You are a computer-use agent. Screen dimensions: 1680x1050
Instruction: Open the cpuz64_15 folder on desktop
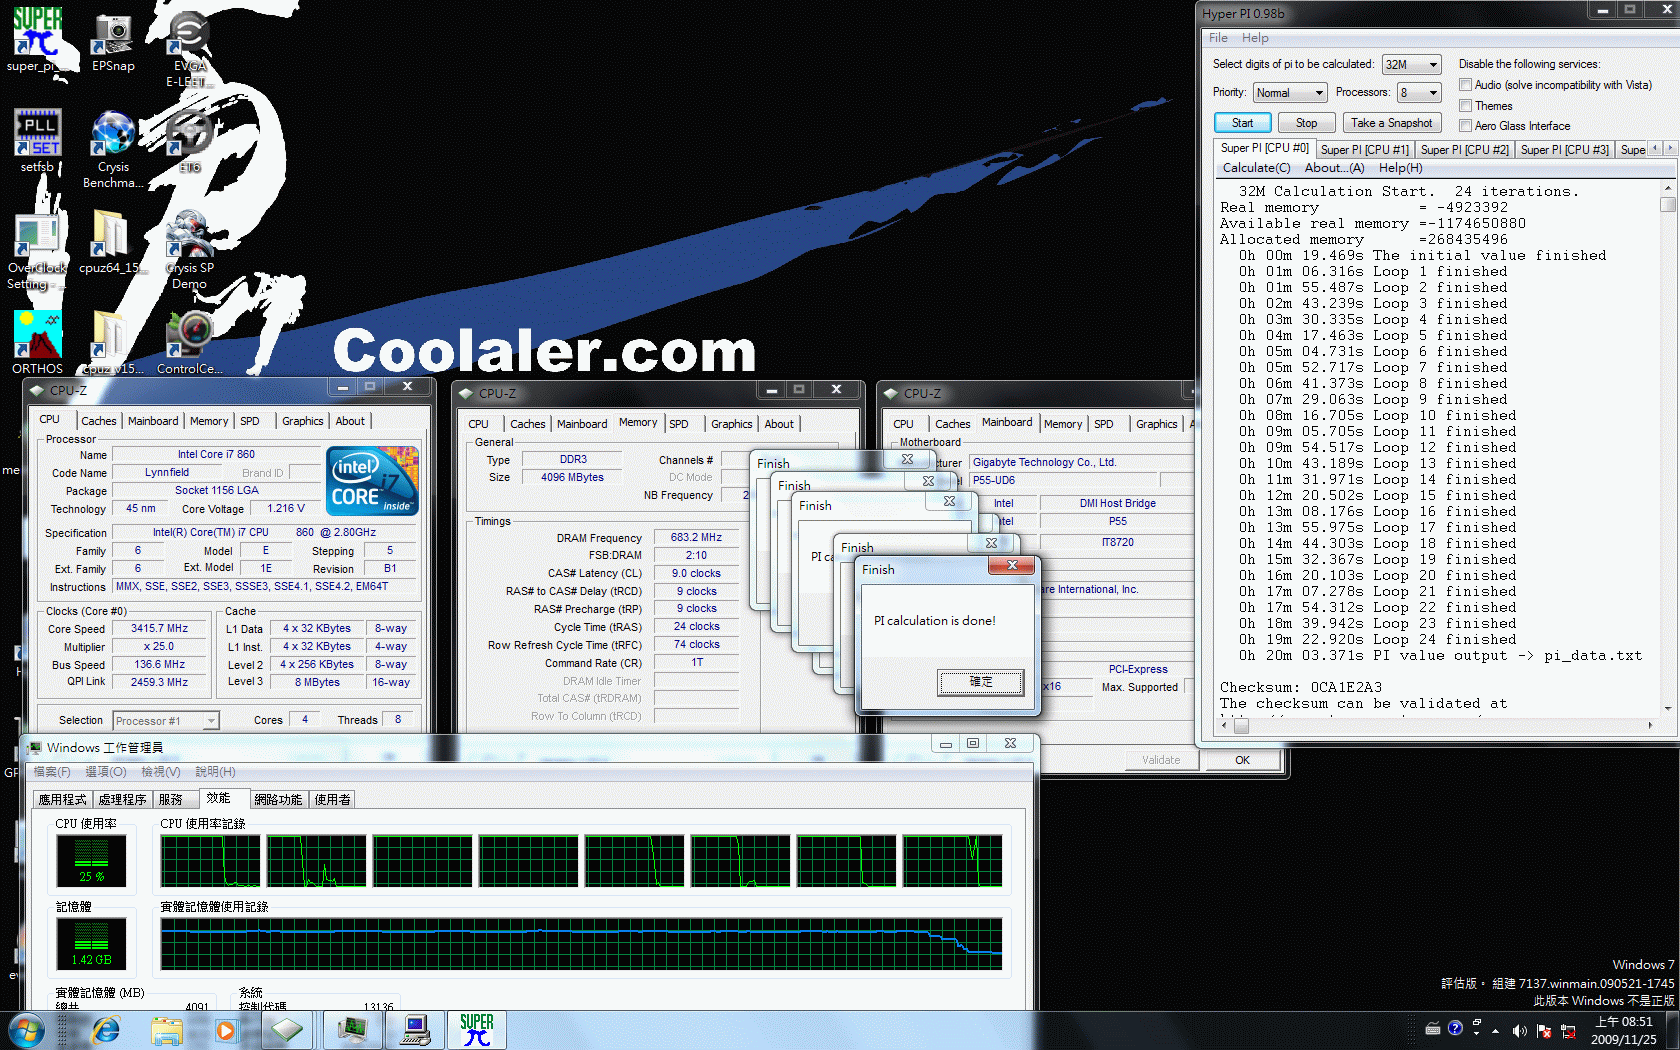click(110, 241)
